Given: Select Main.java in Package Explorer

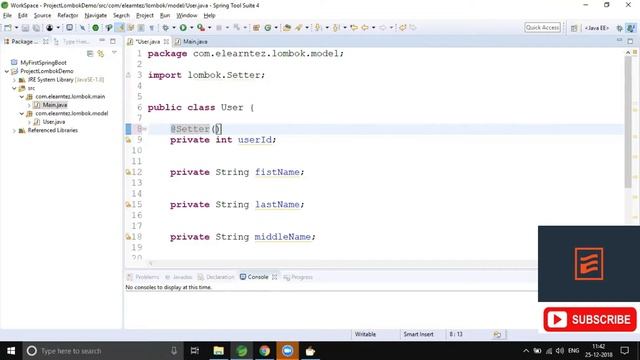Looking at the screenshot, I should pos(51,105).
